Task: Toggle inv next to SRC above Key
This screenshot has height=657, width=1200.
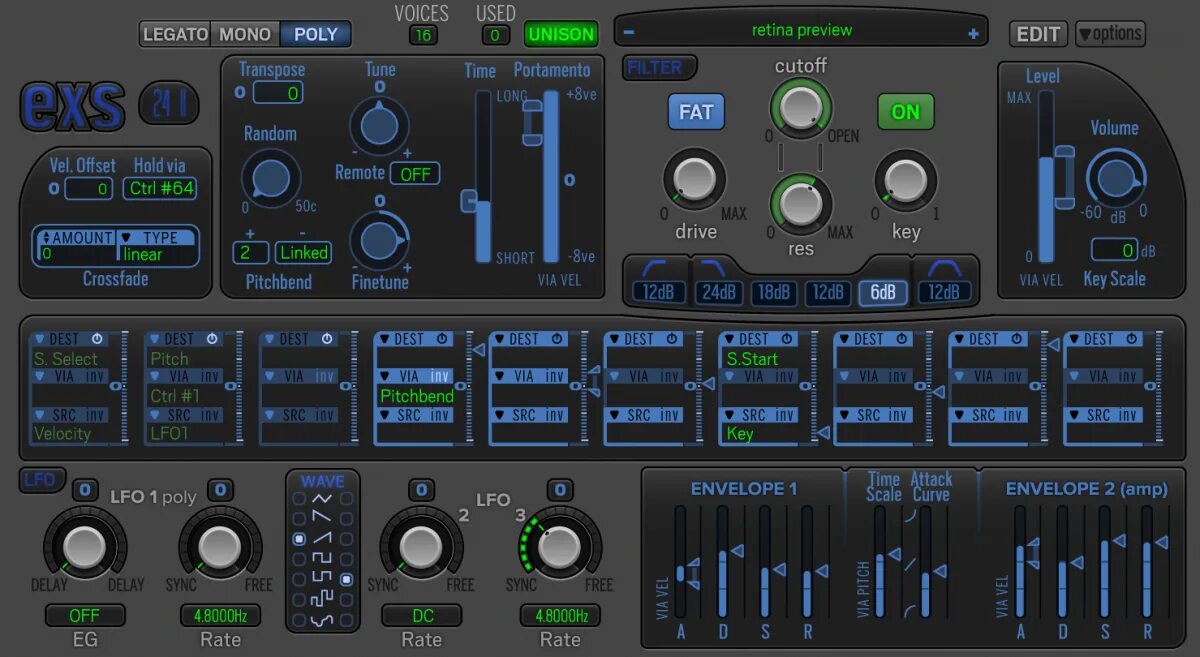Action: tap(785, 415)
